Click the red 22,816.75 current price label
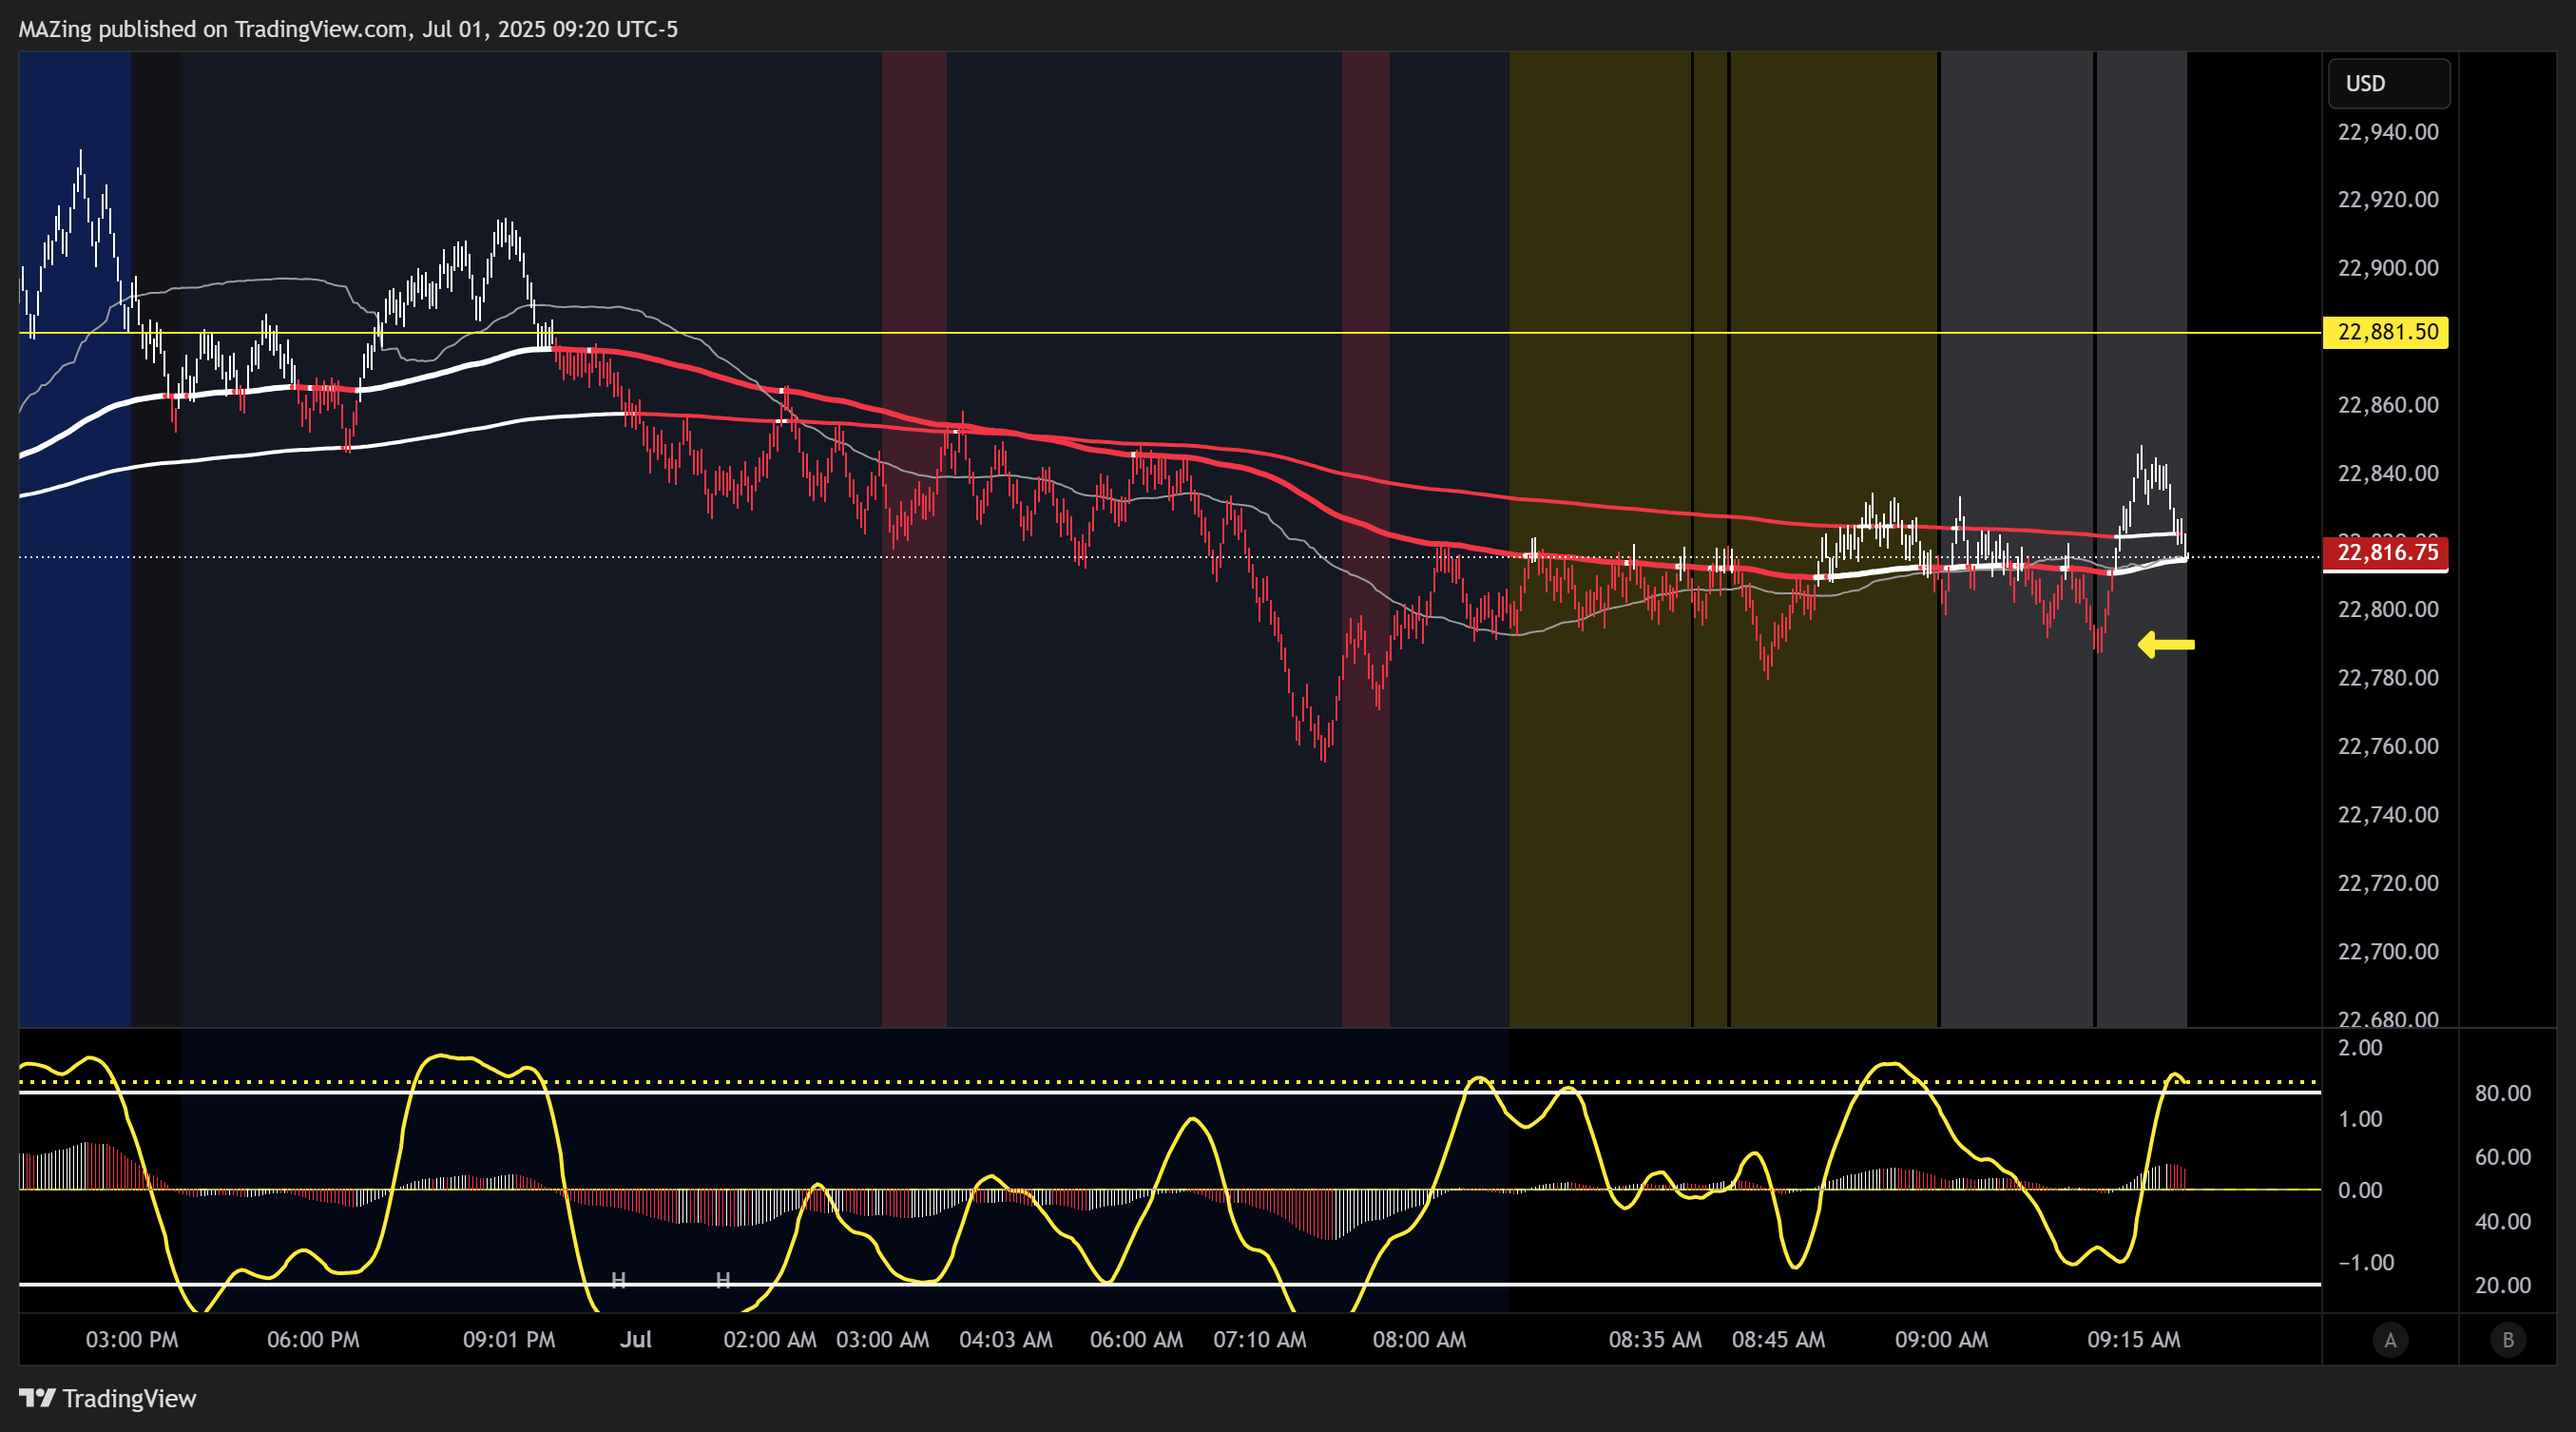2576x1432 pixels. pos(2386,553)
